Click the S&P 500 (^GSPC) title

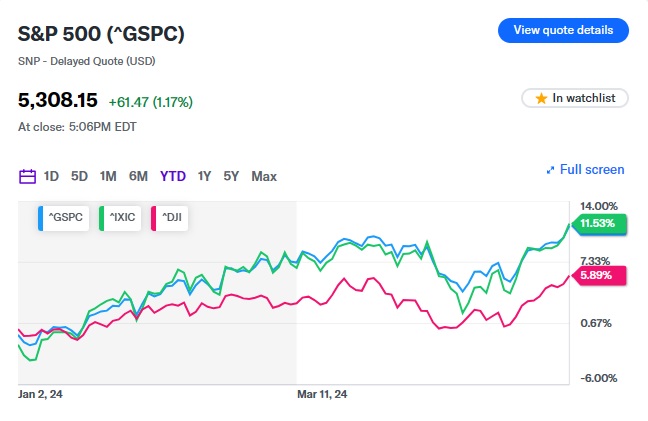tap(101, 34)
